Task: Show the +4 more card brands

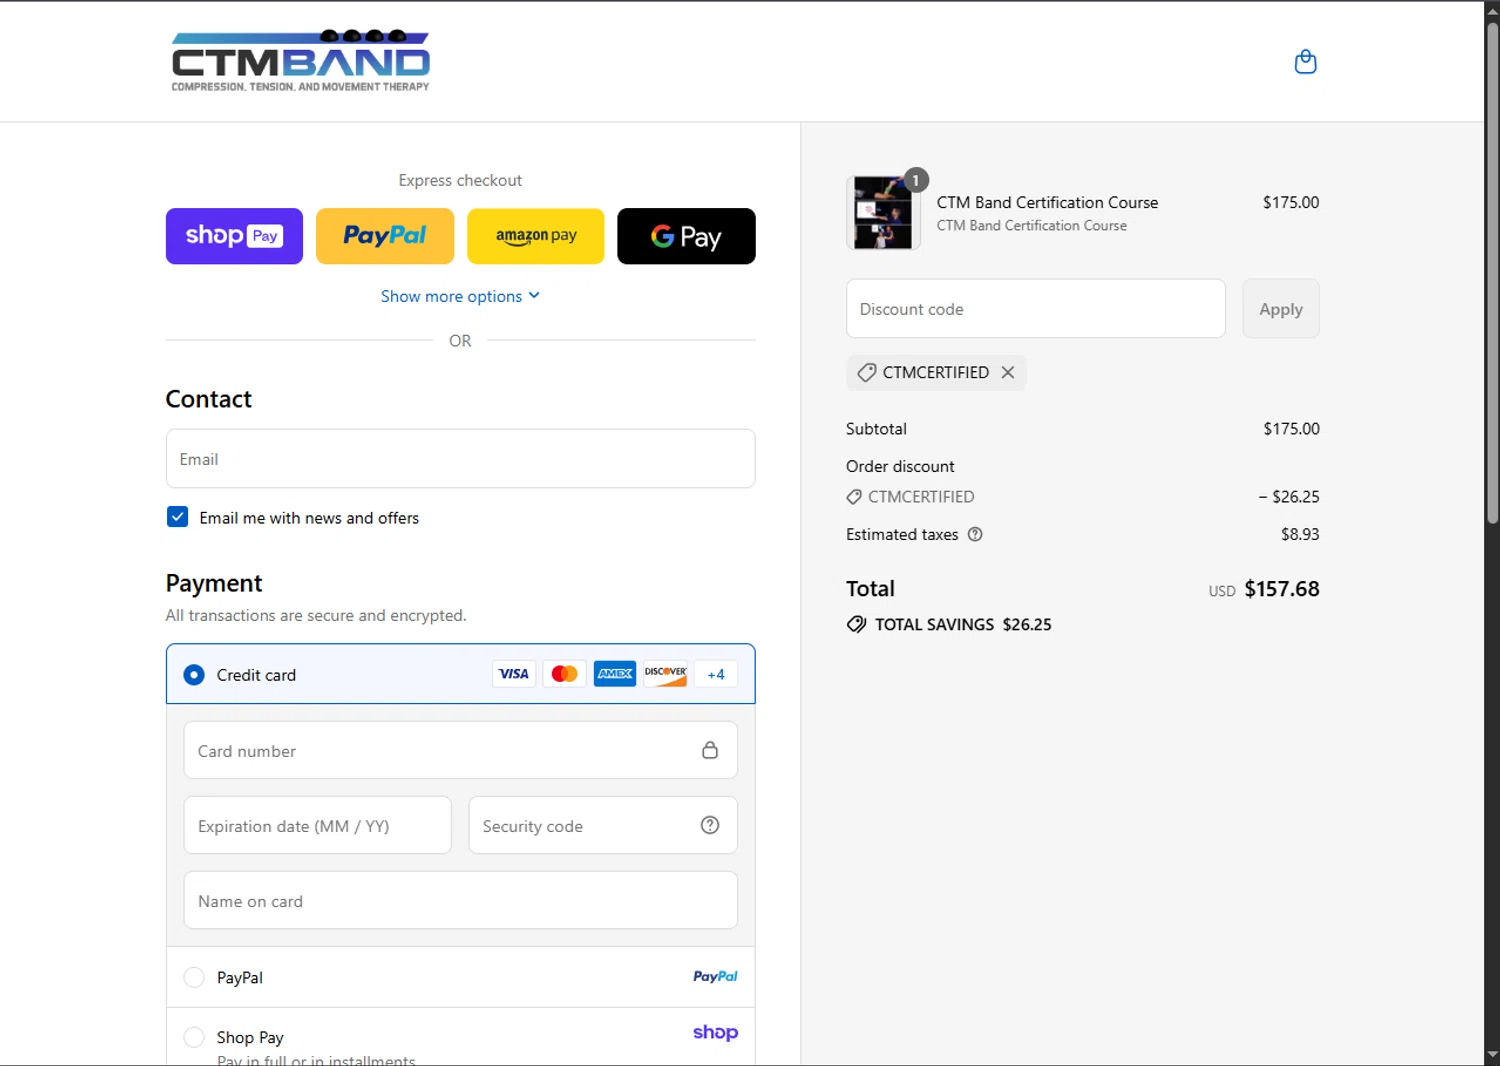Action: [716, 674]
